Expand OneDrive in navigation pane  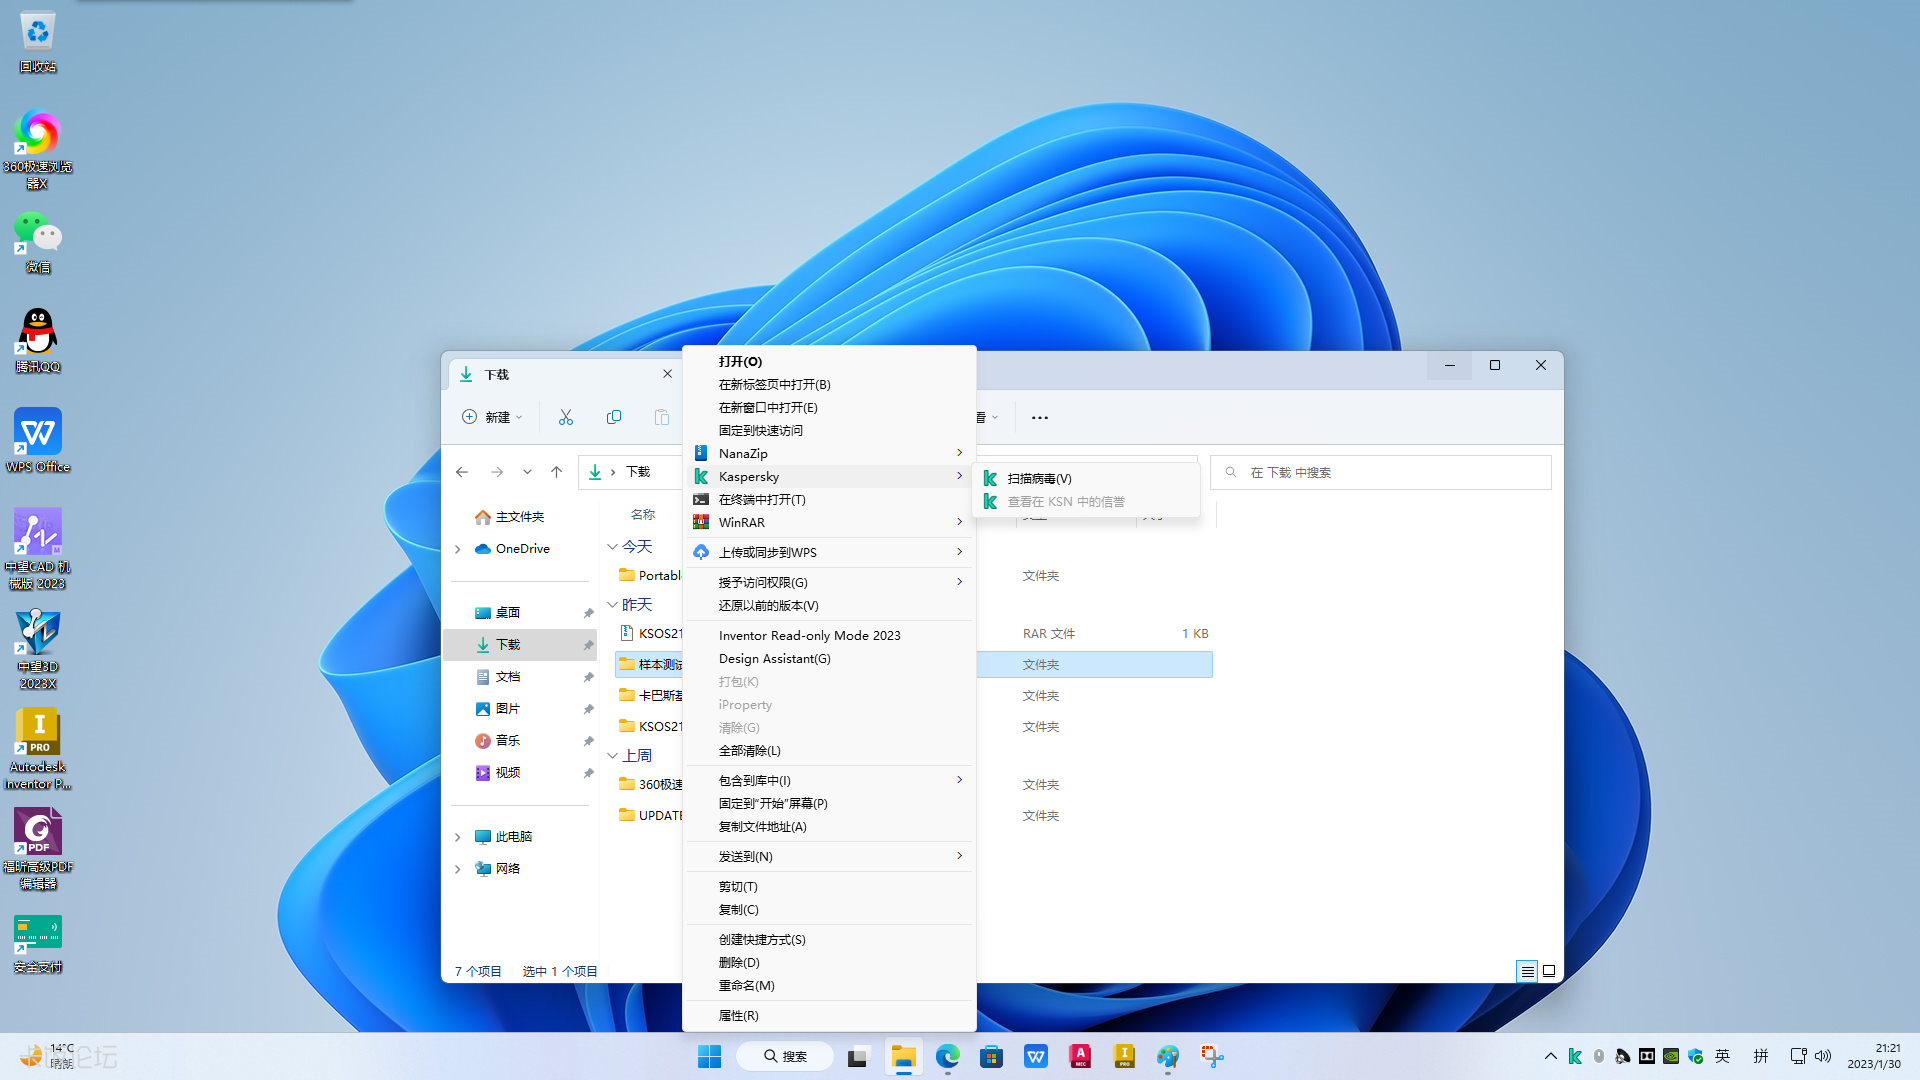pos(458,549)
